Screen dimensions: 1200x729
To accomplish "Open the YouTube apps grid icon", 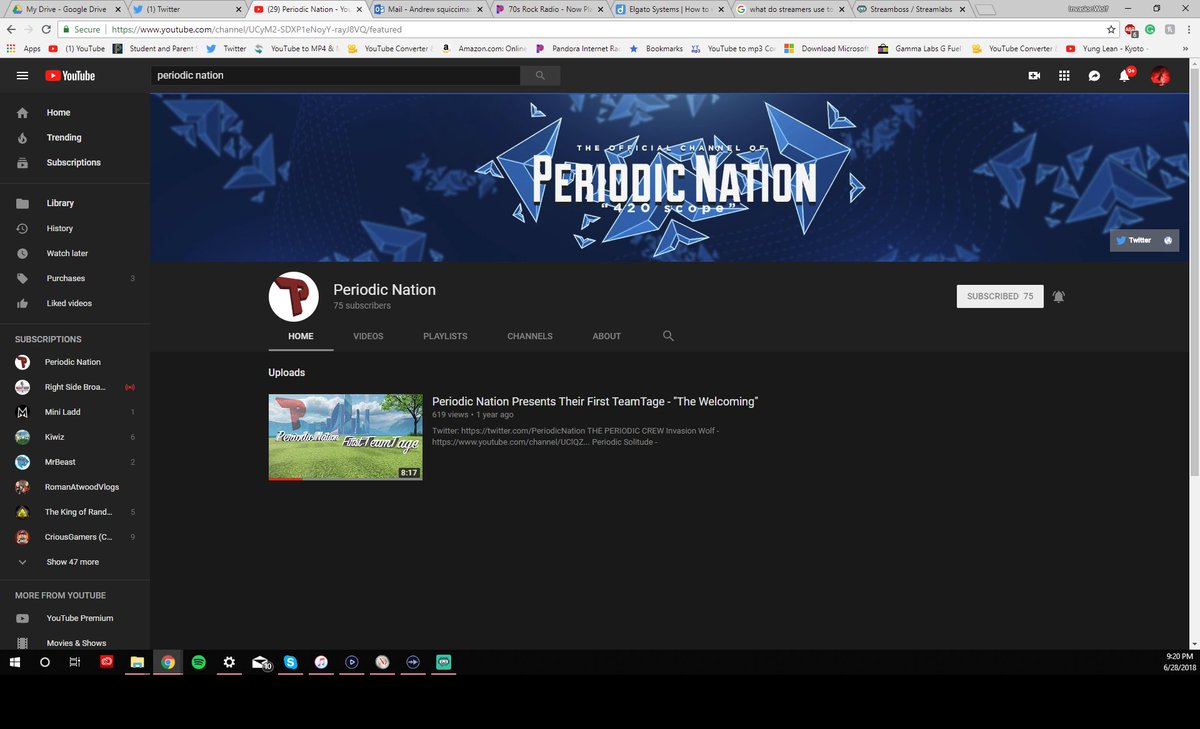I will tap(1064, 76).
